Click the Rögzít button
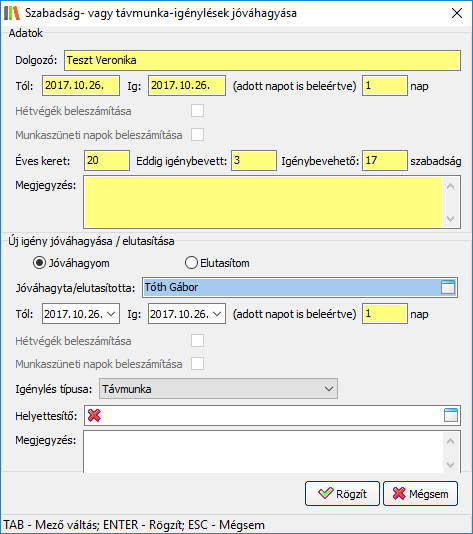The image size is (473, 534). pos(342,493)
